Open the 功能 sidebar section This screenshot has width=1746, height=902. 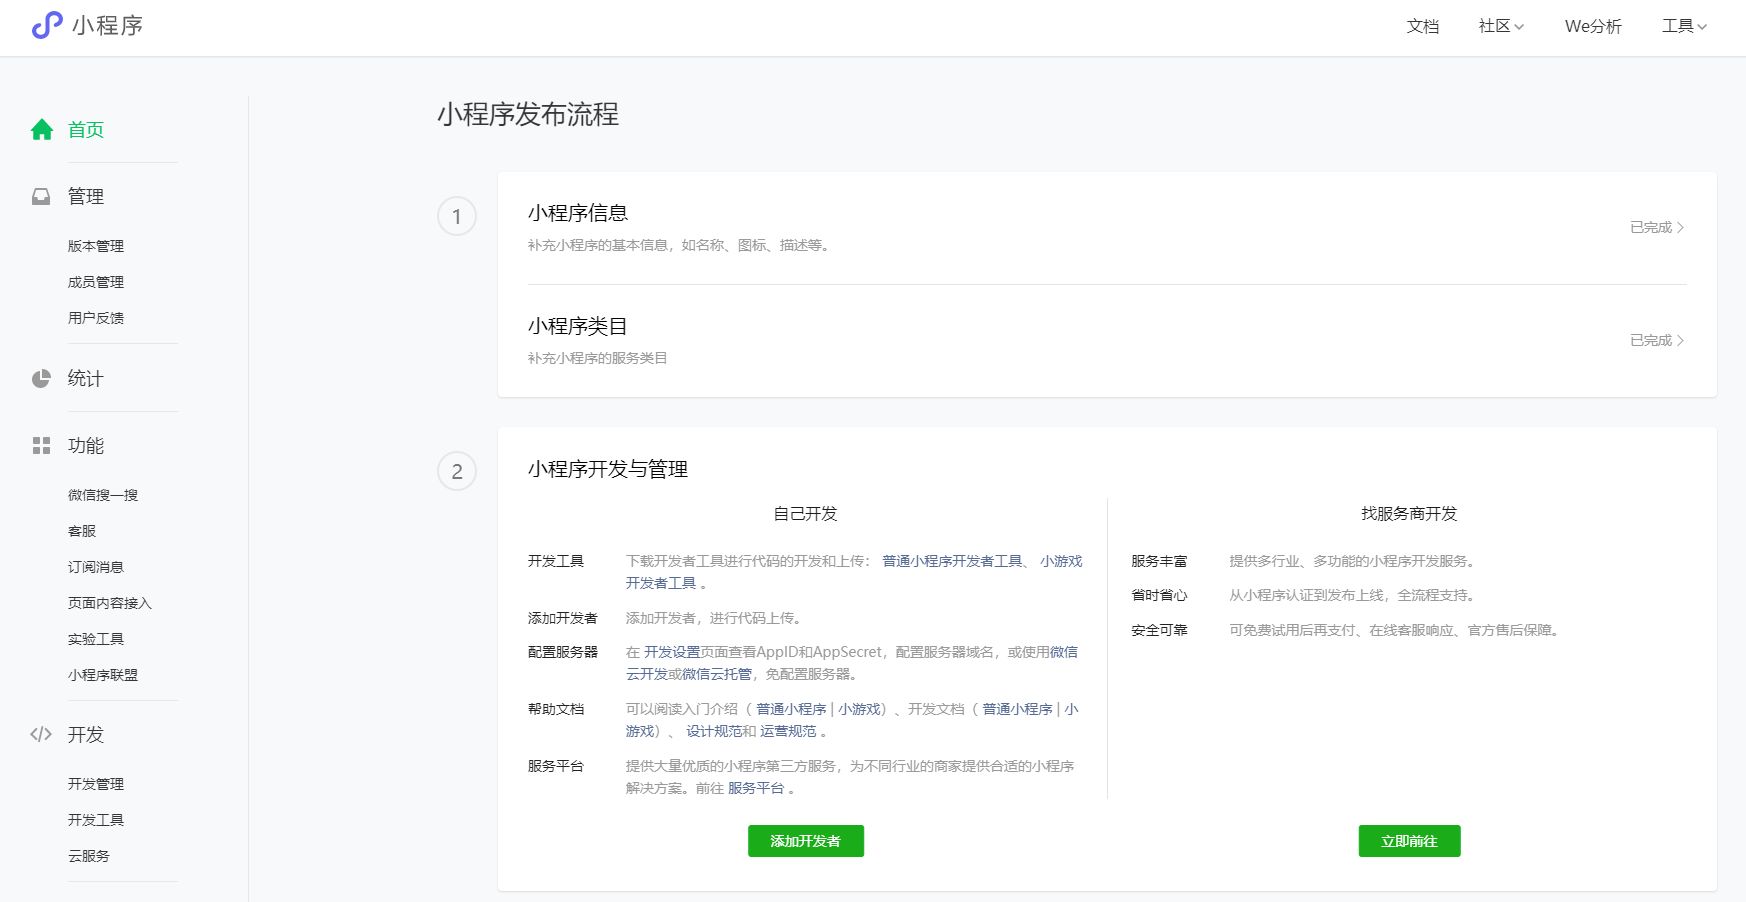pos(86,445)
